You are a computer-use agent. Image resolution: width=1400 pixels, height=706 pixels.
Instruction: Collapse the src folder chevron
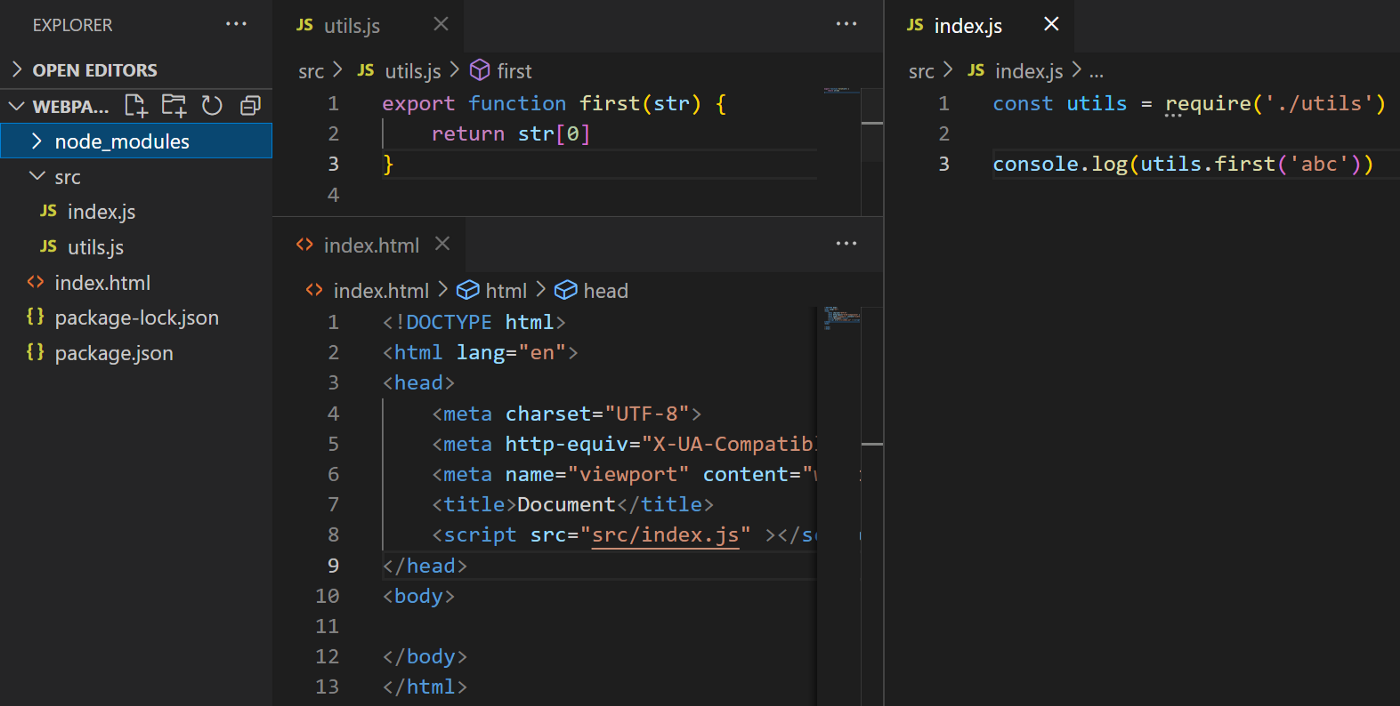(37, 176)
